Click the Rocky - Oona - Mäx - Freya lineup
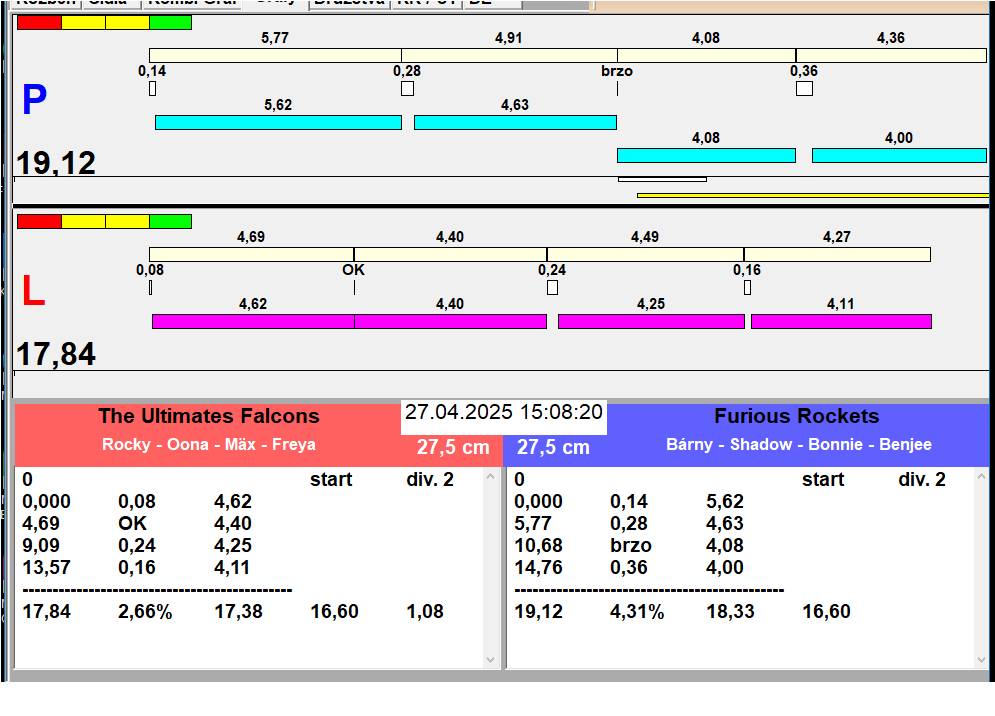The image size is (995, 716). (209, 444)
